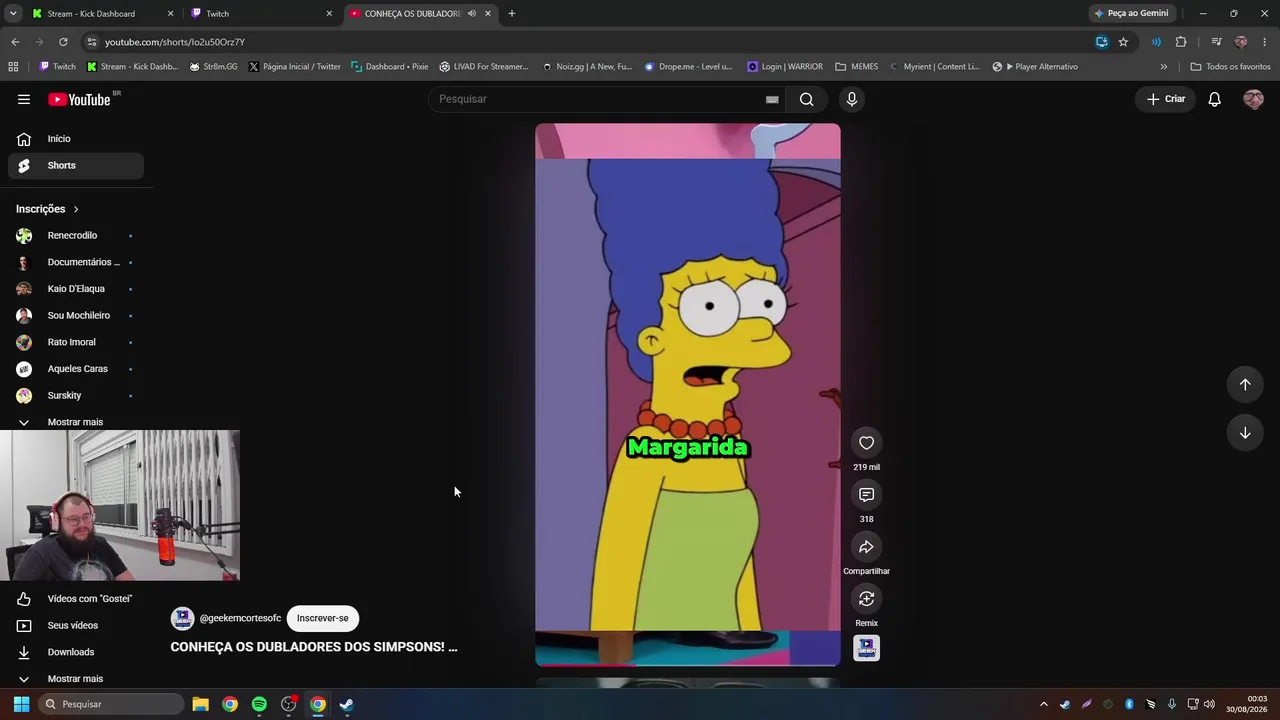This screenshot has height=720, width=1280.
Task: Go to the previous Short with up arrow
Action: (1245, 385)
